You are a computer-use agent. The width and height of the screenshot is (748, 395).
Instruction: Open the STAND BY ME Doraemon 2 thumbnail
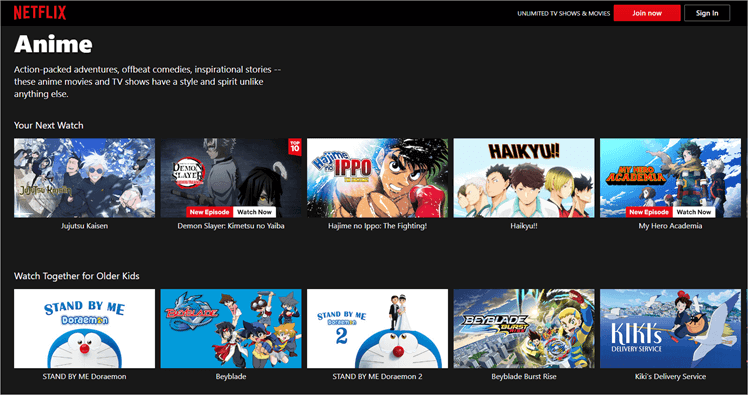click(x=377, y=328)
